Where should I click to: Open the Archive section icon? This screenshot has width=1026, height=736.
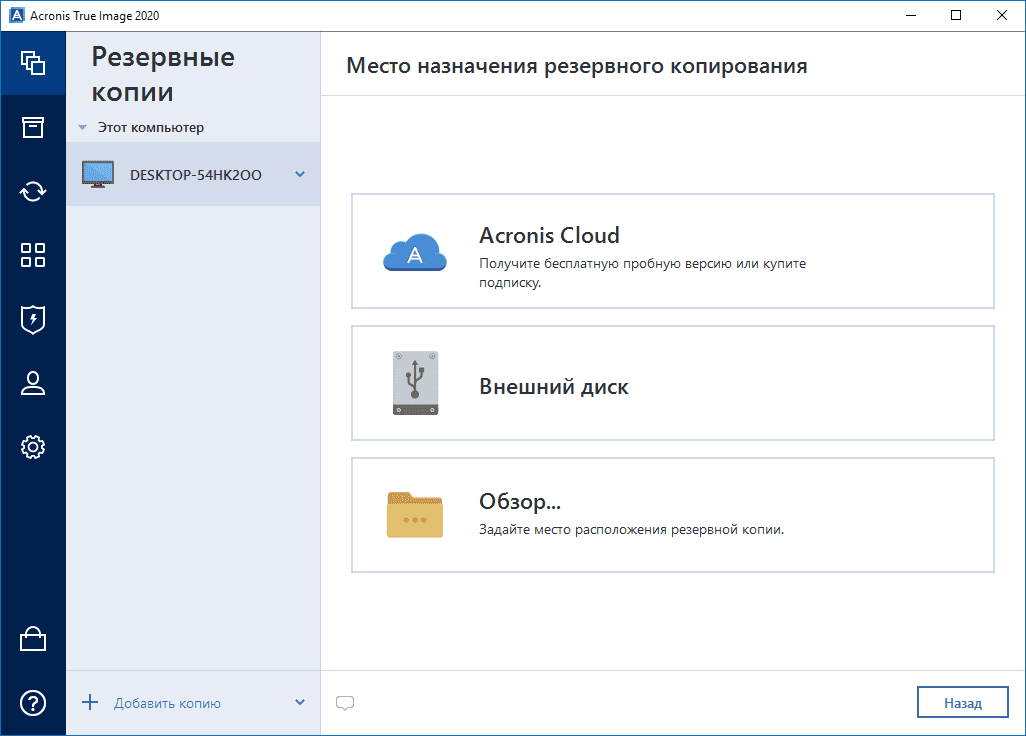(x=33, y=127)
